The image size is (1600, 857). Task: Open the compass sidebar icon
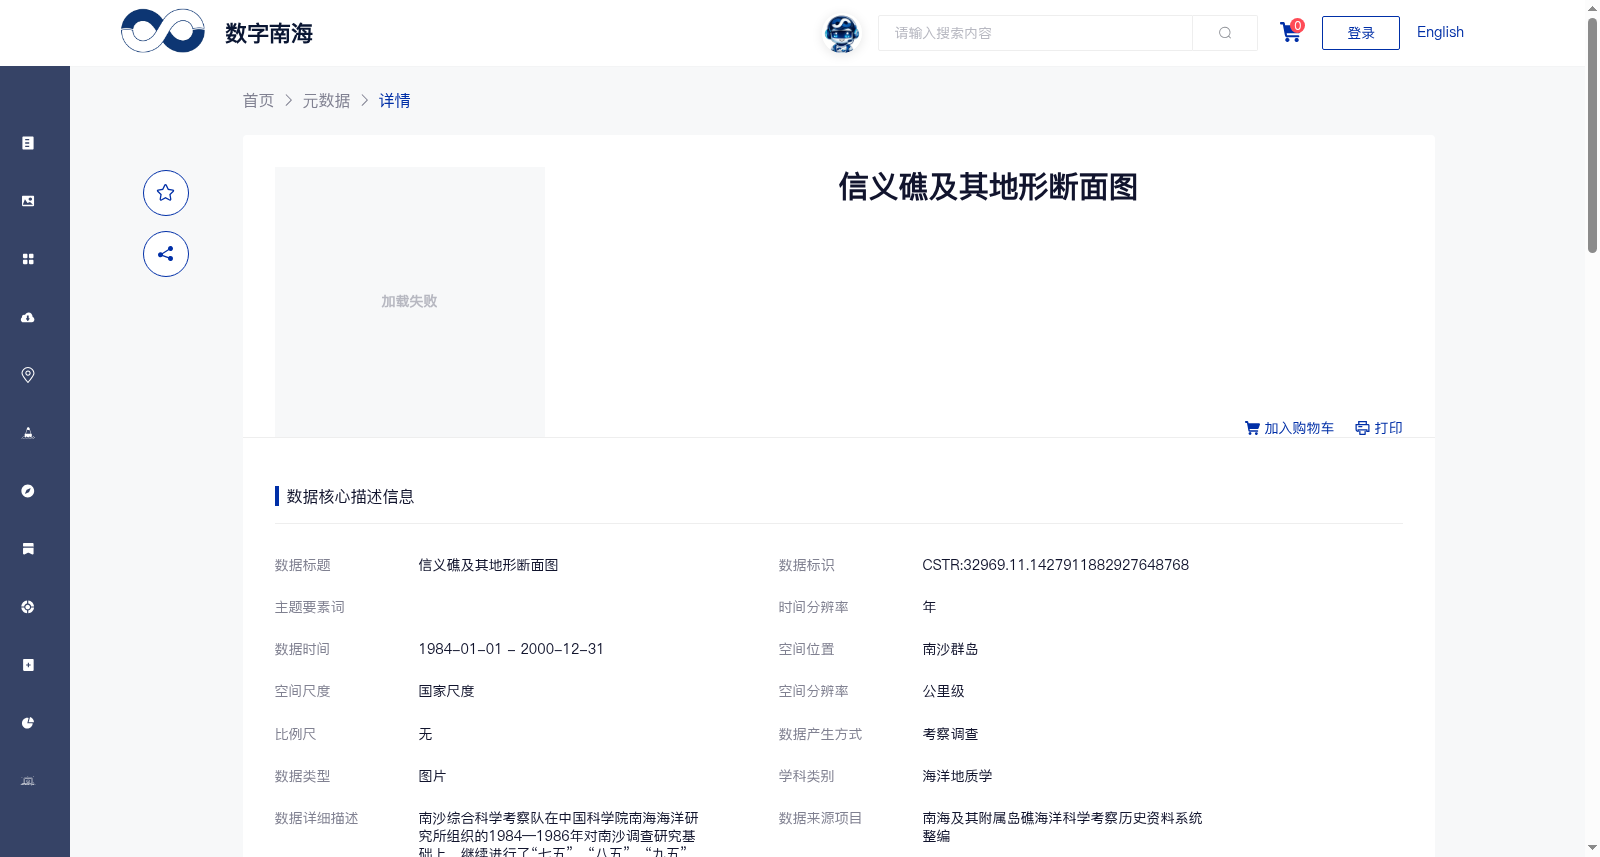coord(28,491)
